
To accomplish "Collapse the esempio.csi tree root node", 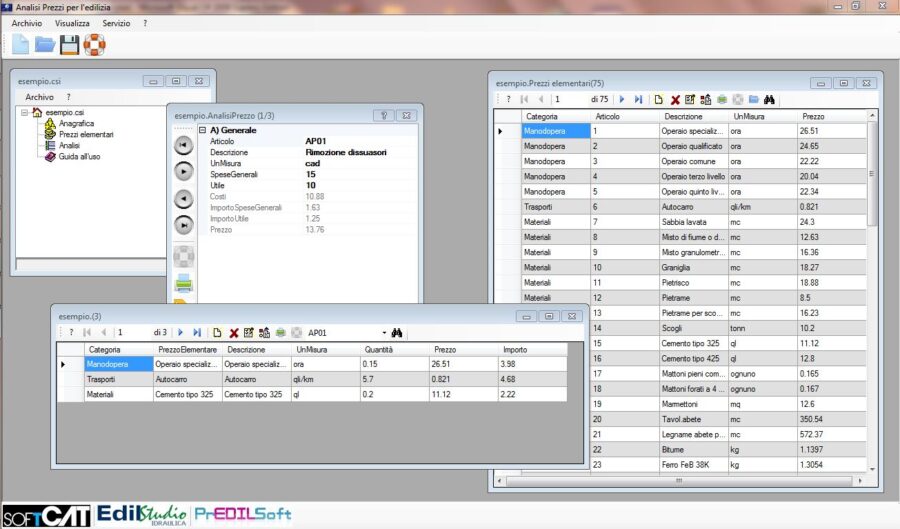I will click(x=23, y=112).
